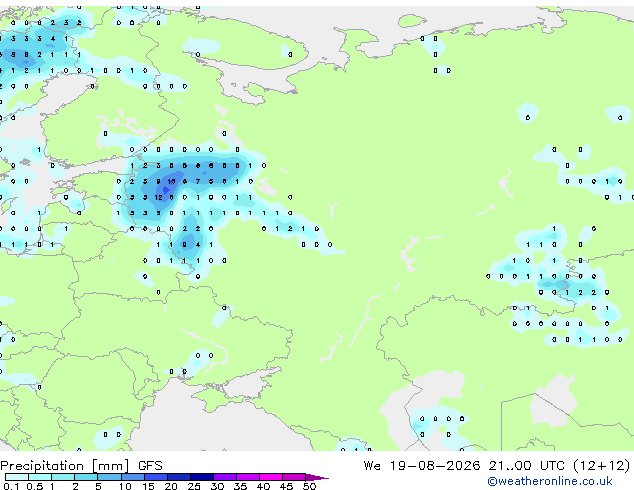Screen dimensions: 634x490
Task: Click the purple swatch between 35 and 40
Action: pos(247,477)
